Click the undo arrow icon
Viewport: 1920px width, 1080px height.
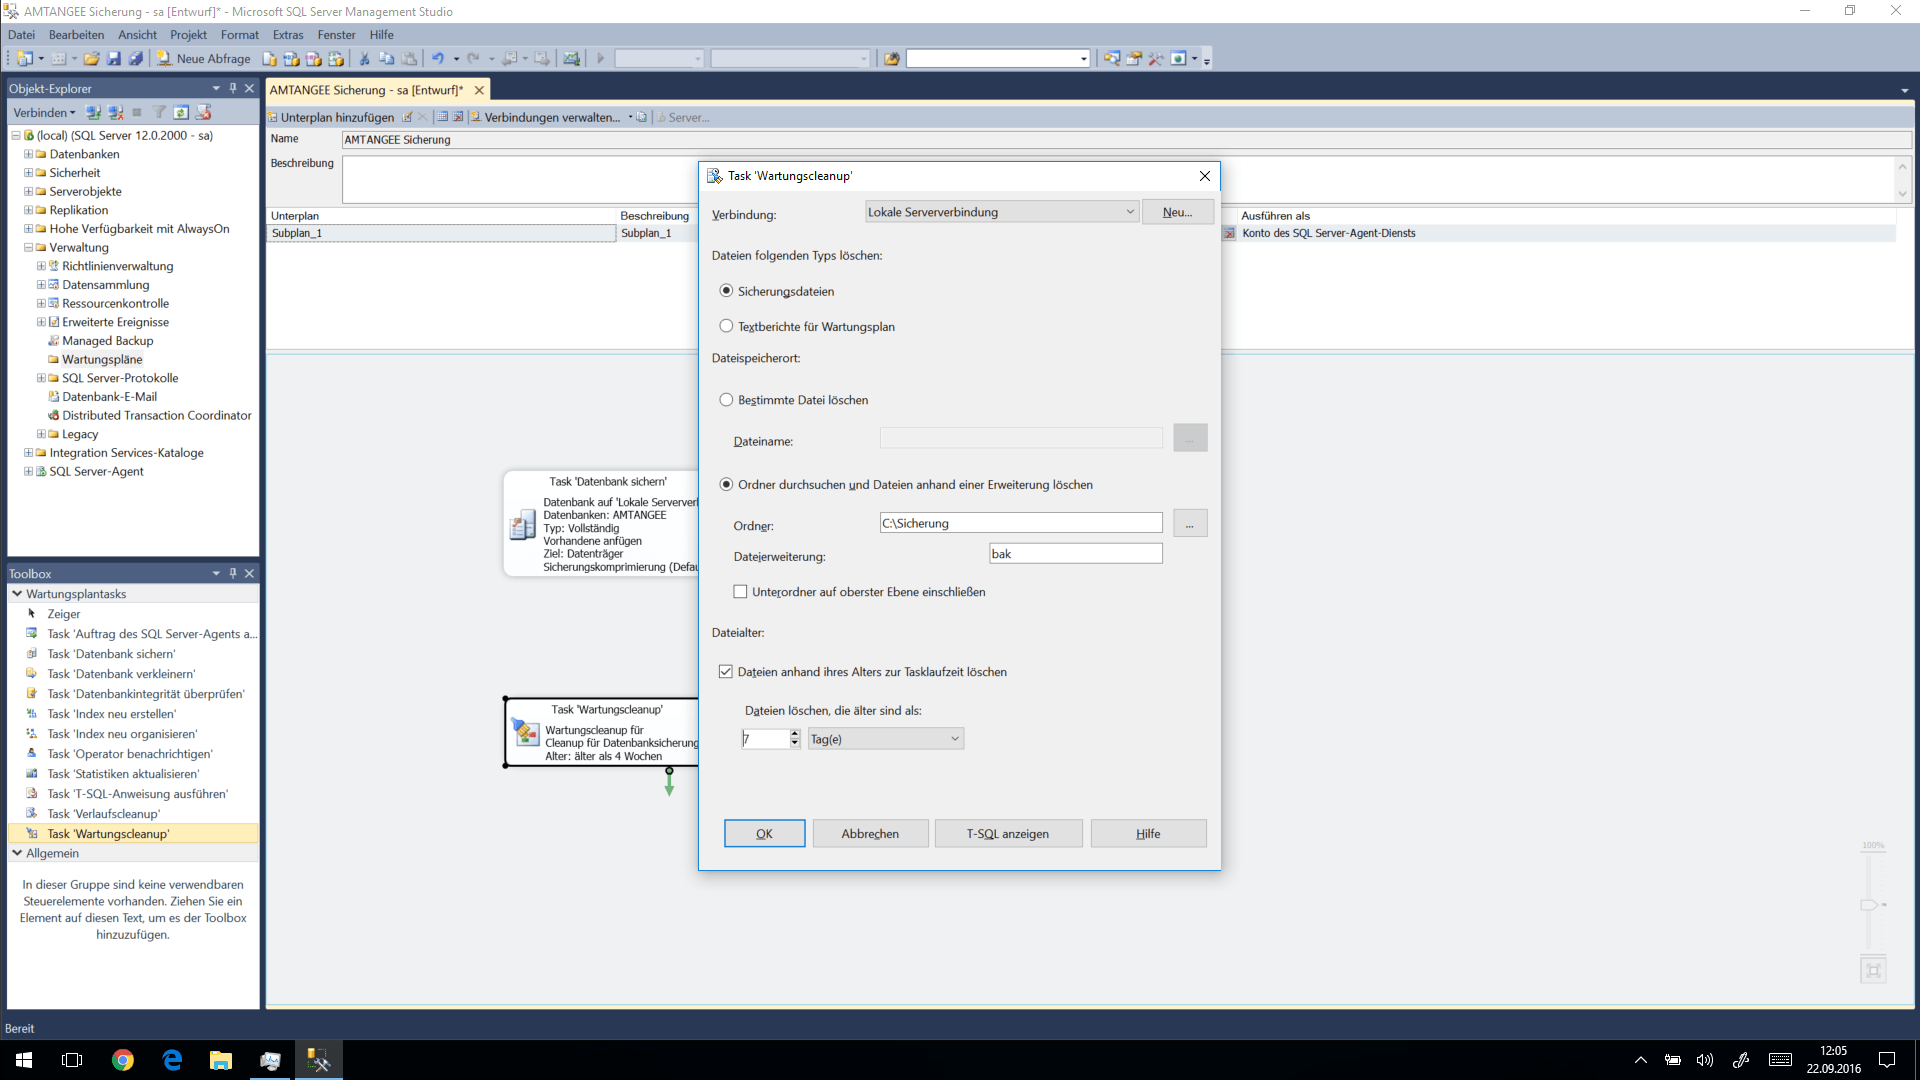[x=437, y=59]
